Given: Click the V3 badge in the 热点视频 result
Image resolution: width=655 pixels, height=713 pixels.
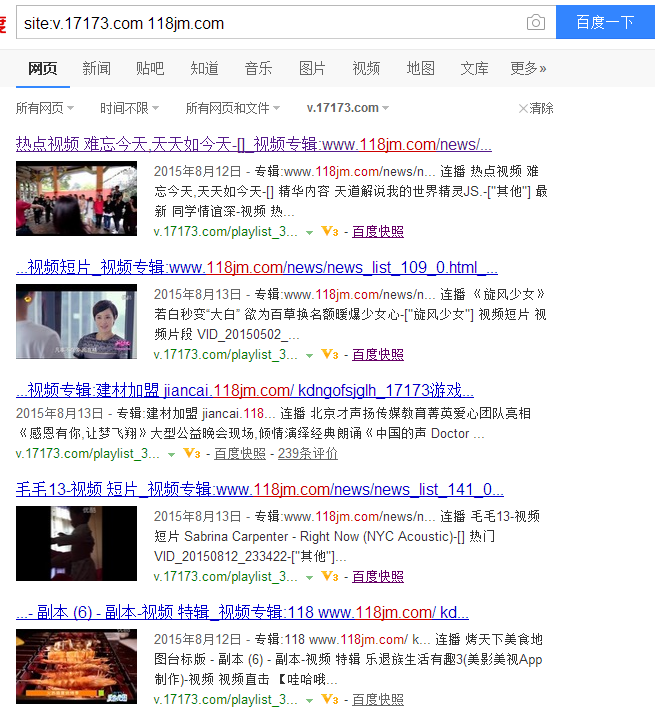Looking at the screenshot, I should [330, 231].
